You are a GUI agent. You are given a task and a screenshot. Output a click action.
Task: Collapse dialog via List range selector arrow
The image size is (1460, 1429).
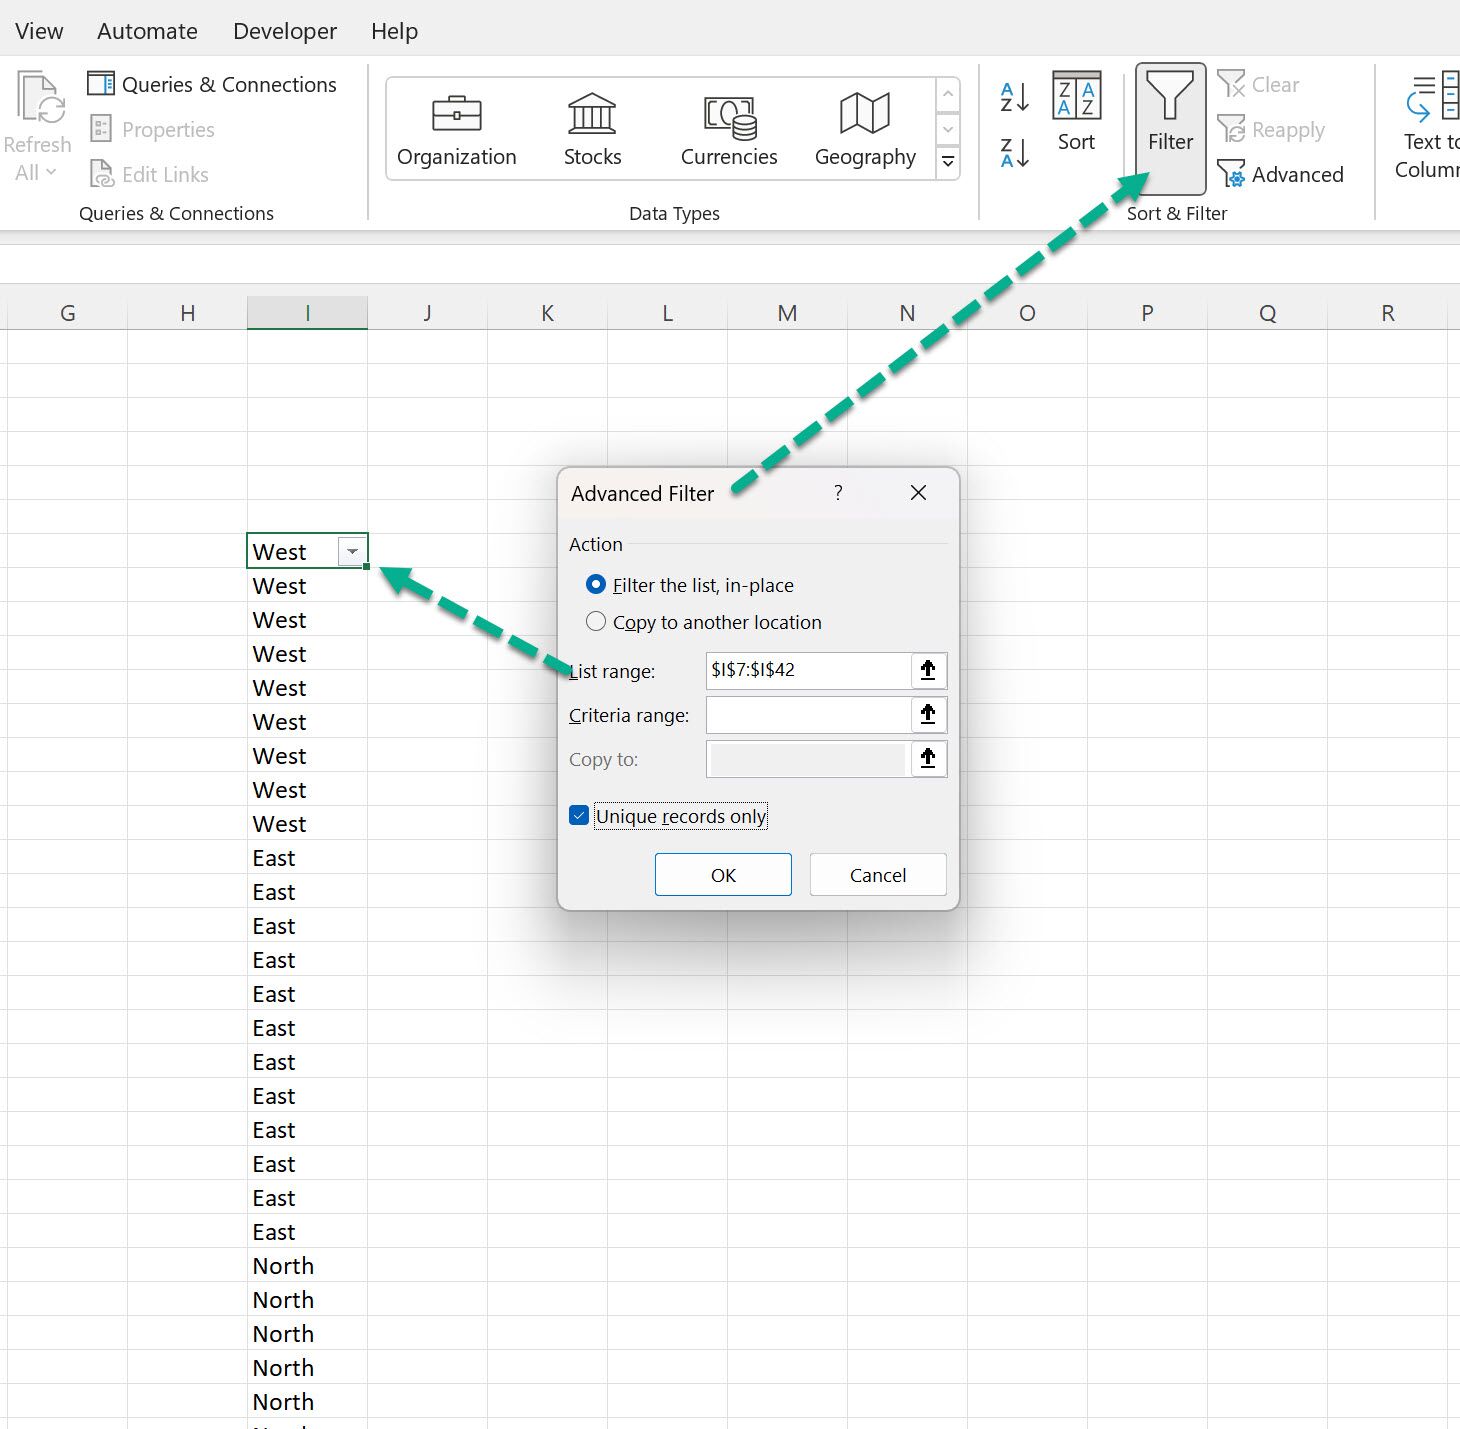pyautogui.click(x=928, y=670)
